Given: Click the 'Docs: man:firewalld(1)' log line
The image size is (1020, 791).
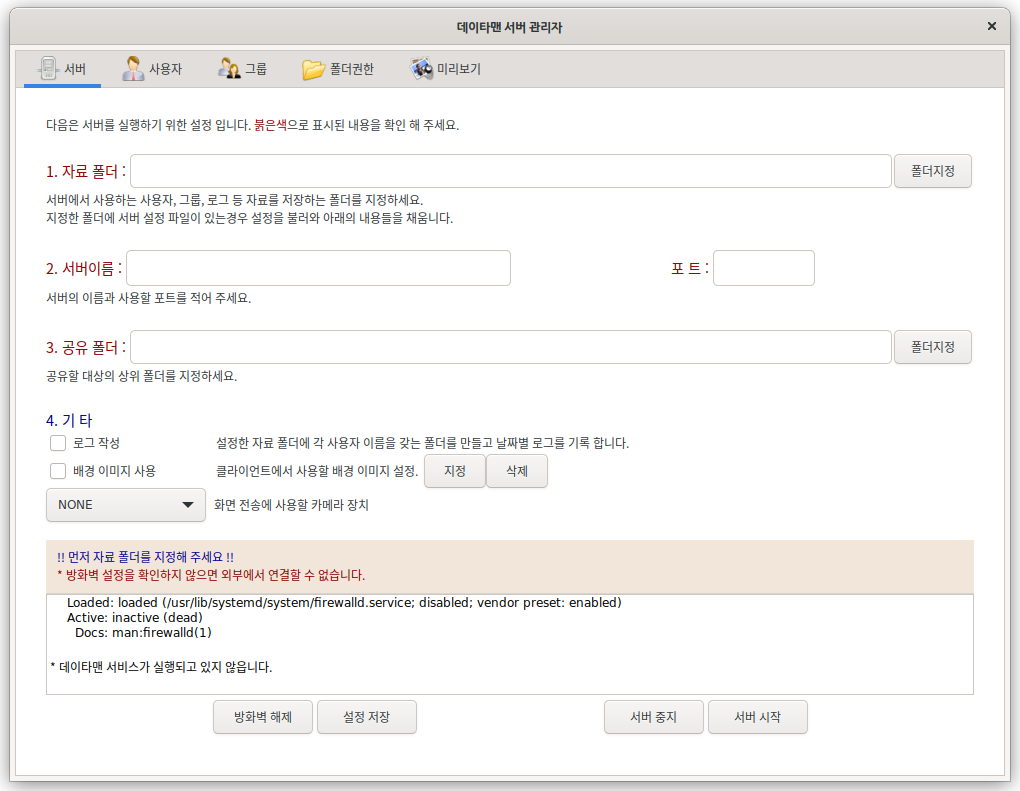Looking at the screenshot, I should 143,633.
